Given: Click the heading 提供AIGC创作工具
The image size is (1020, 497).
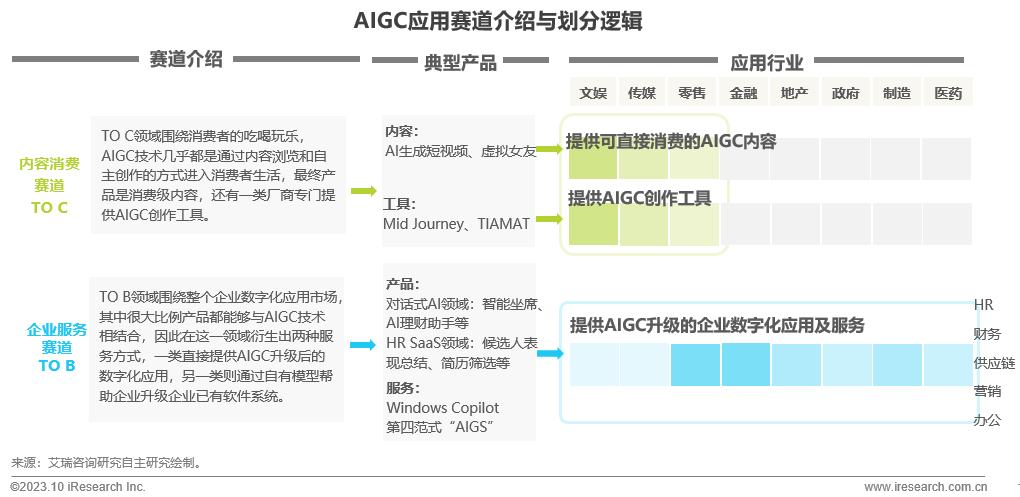Looking at the screenshot, I should (x=639, y=198).
